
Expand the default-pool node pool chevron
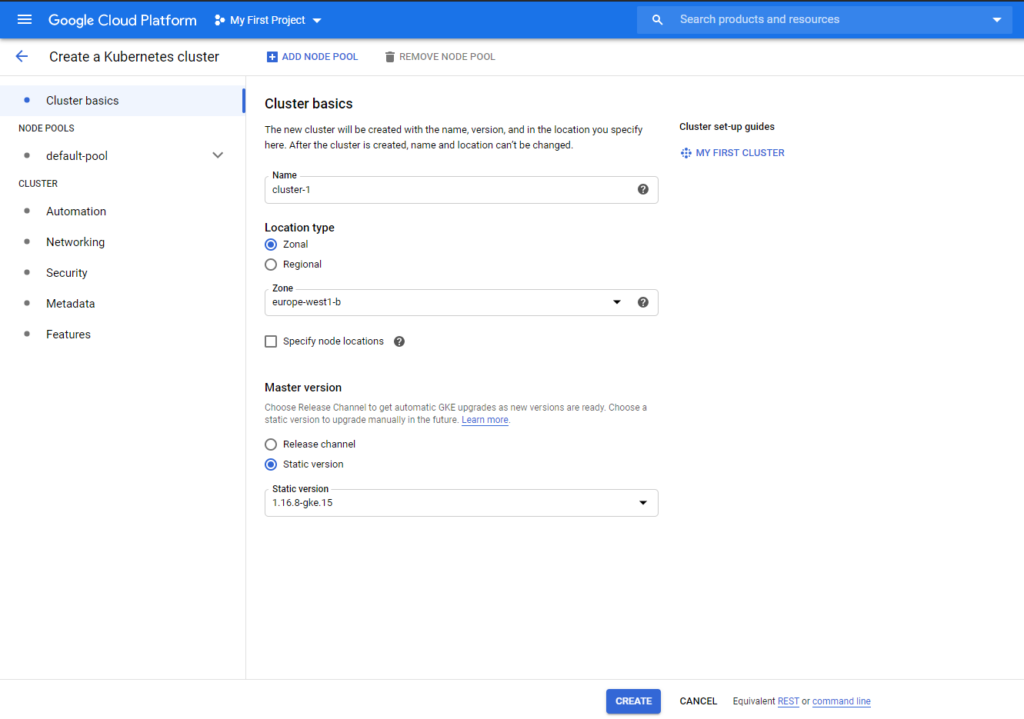[x=217, y=155]
